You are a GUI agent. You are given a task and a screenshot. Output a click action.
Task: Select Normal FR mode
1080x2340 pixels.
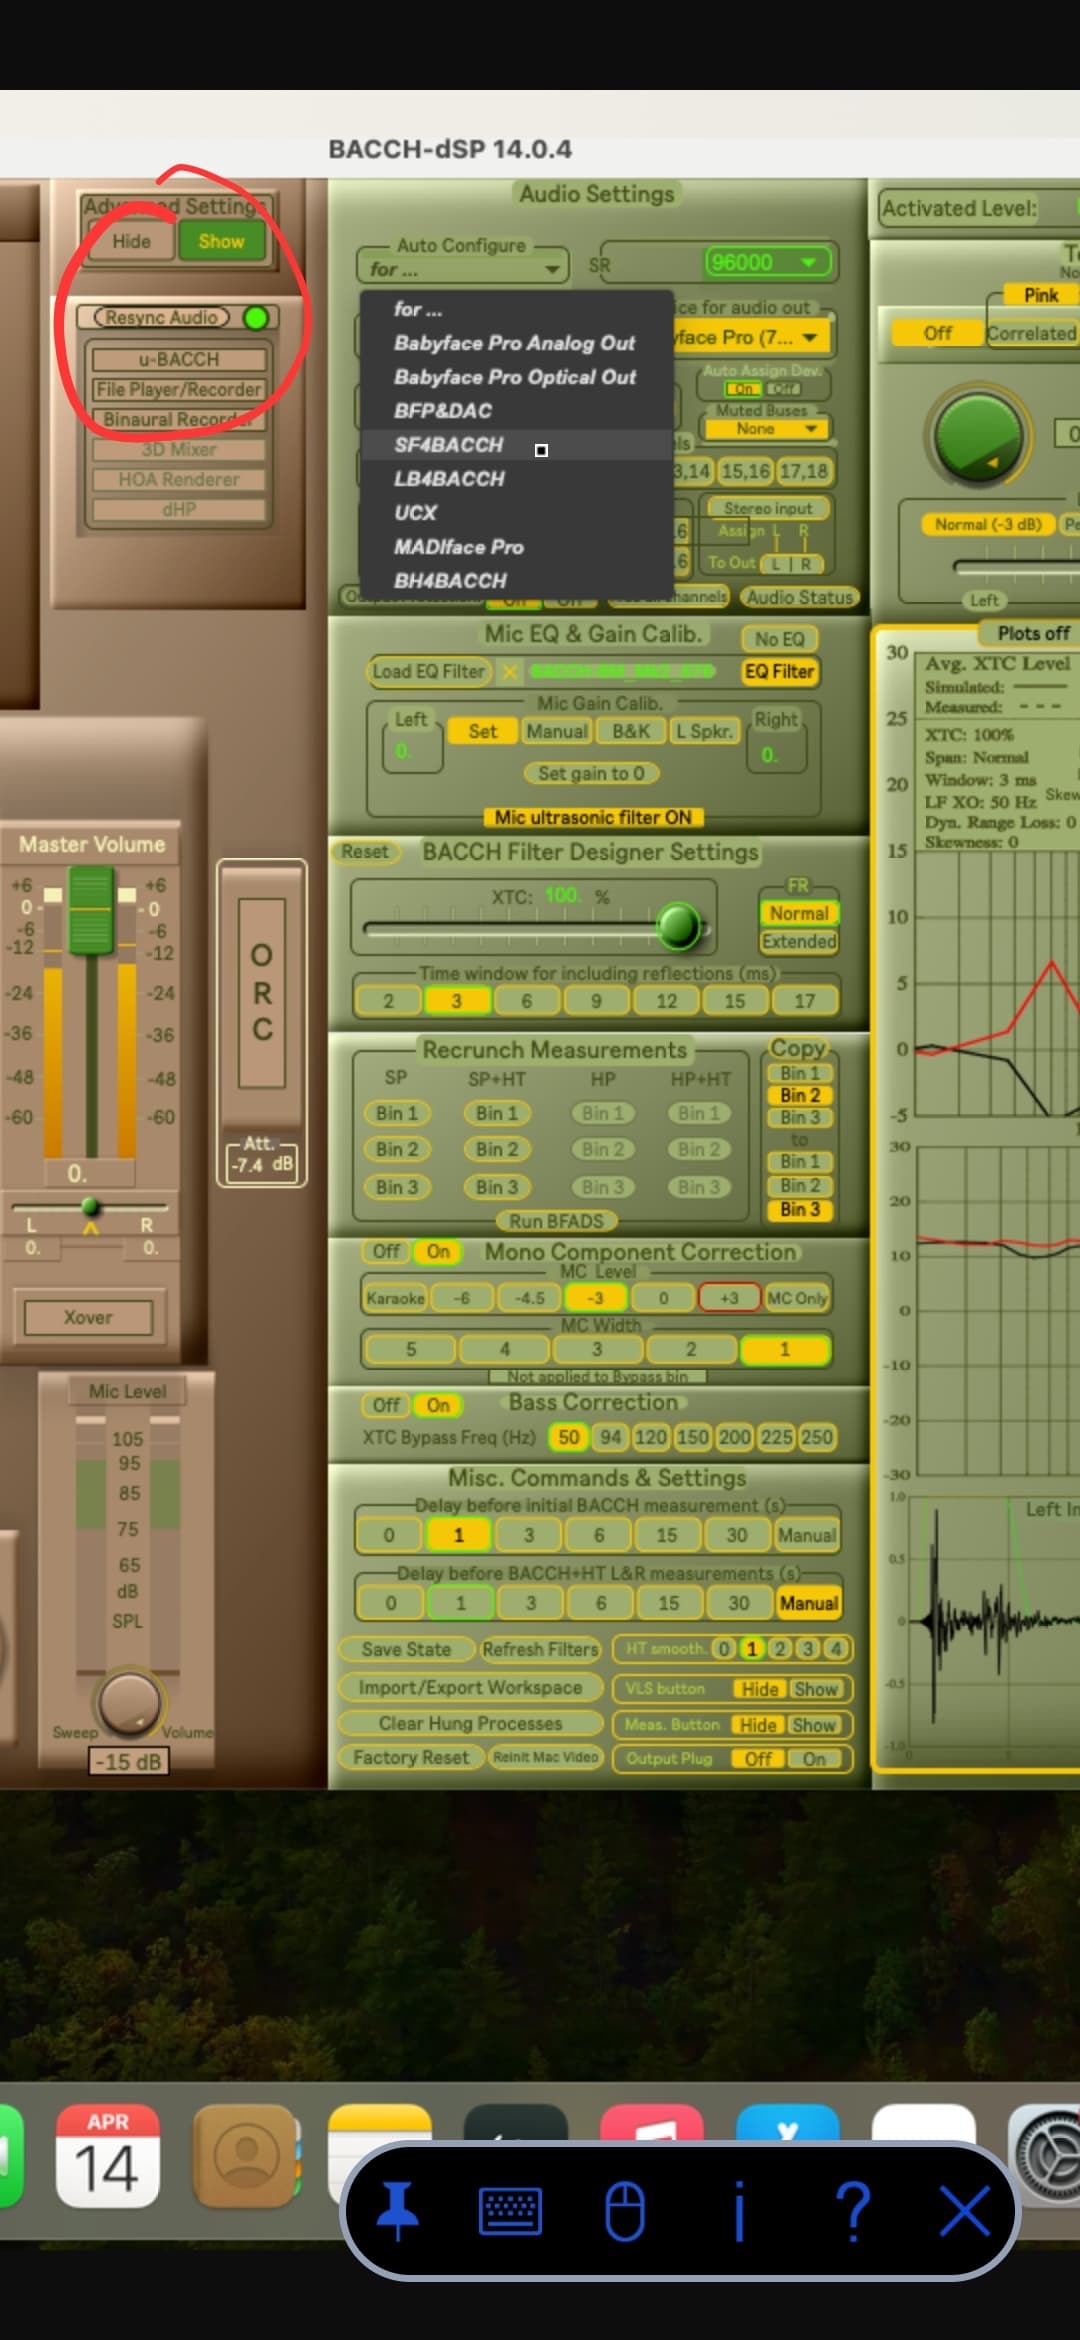coord(799,913)
